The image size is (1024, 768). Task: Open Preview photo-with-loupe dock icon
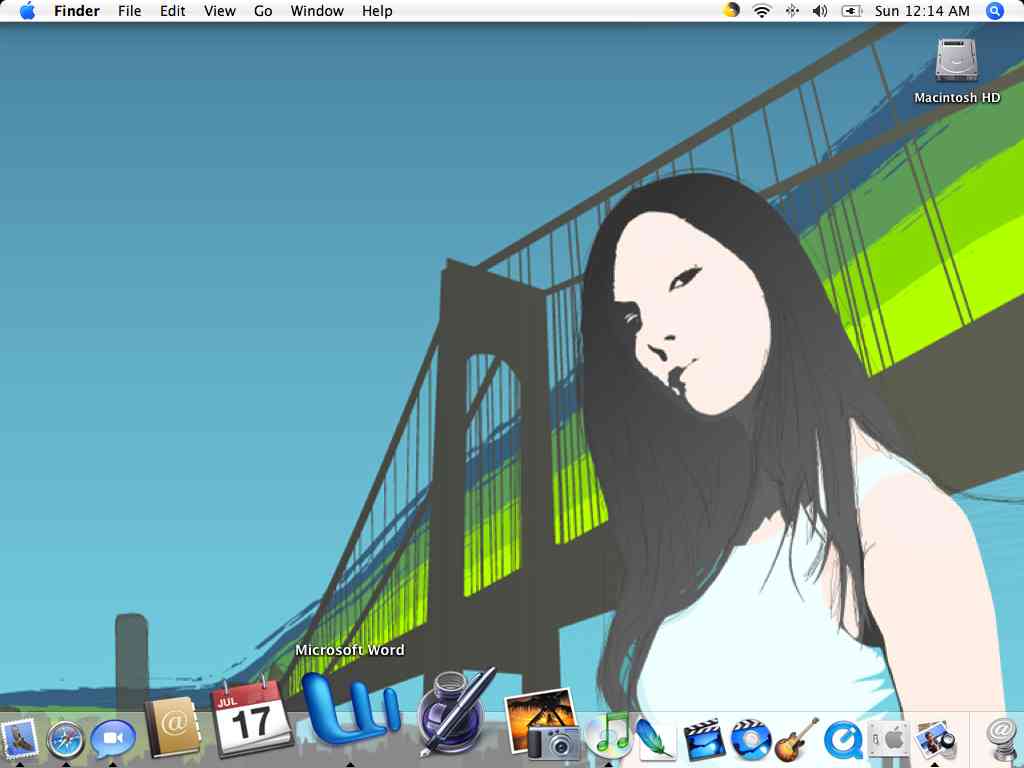coord(935,741)
